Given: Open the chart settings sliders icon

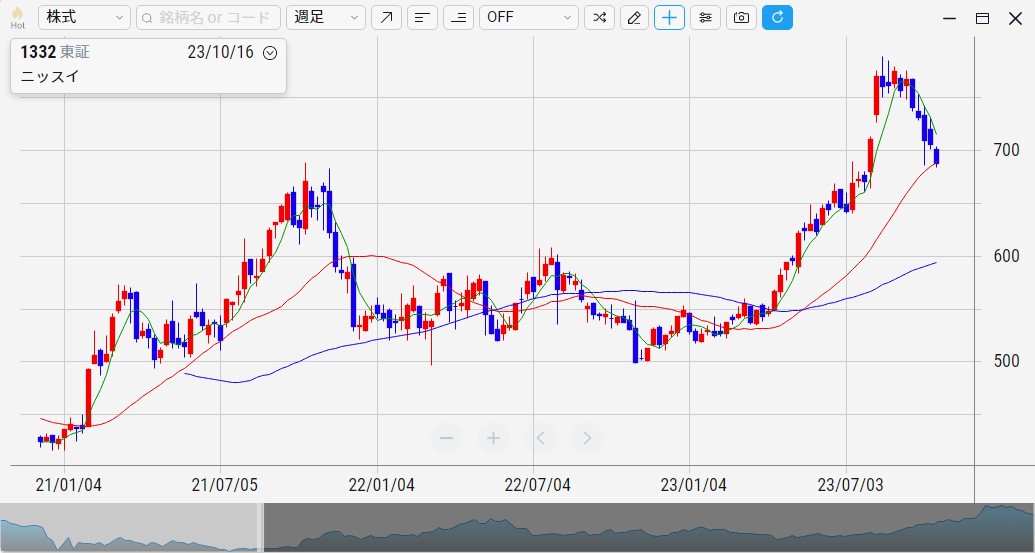Looking at the screenshot, I should [705, 17].
